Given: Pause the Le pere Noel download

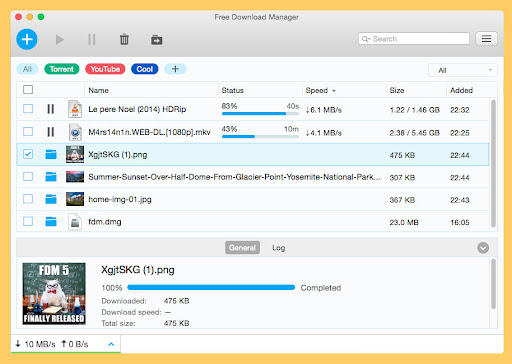Looking at the screenshot, I should (x=51, y=109).
